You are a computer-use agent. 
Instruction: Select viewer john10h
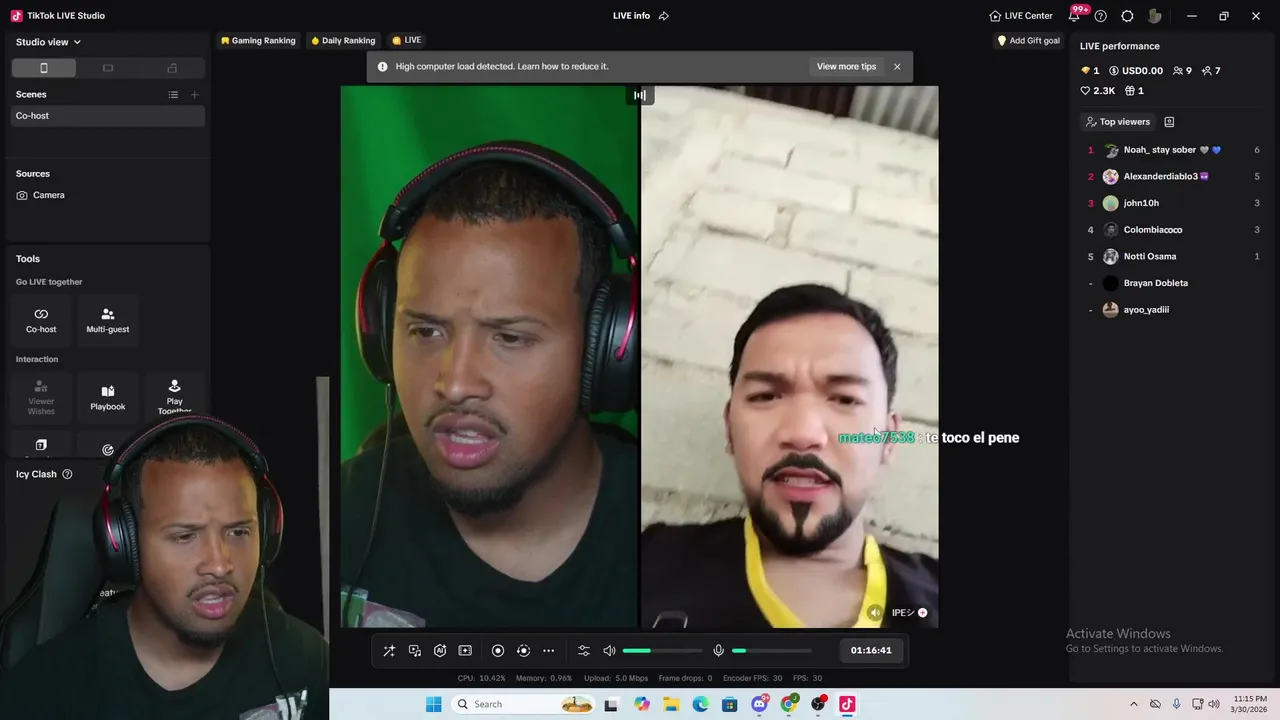(1172, 203)
